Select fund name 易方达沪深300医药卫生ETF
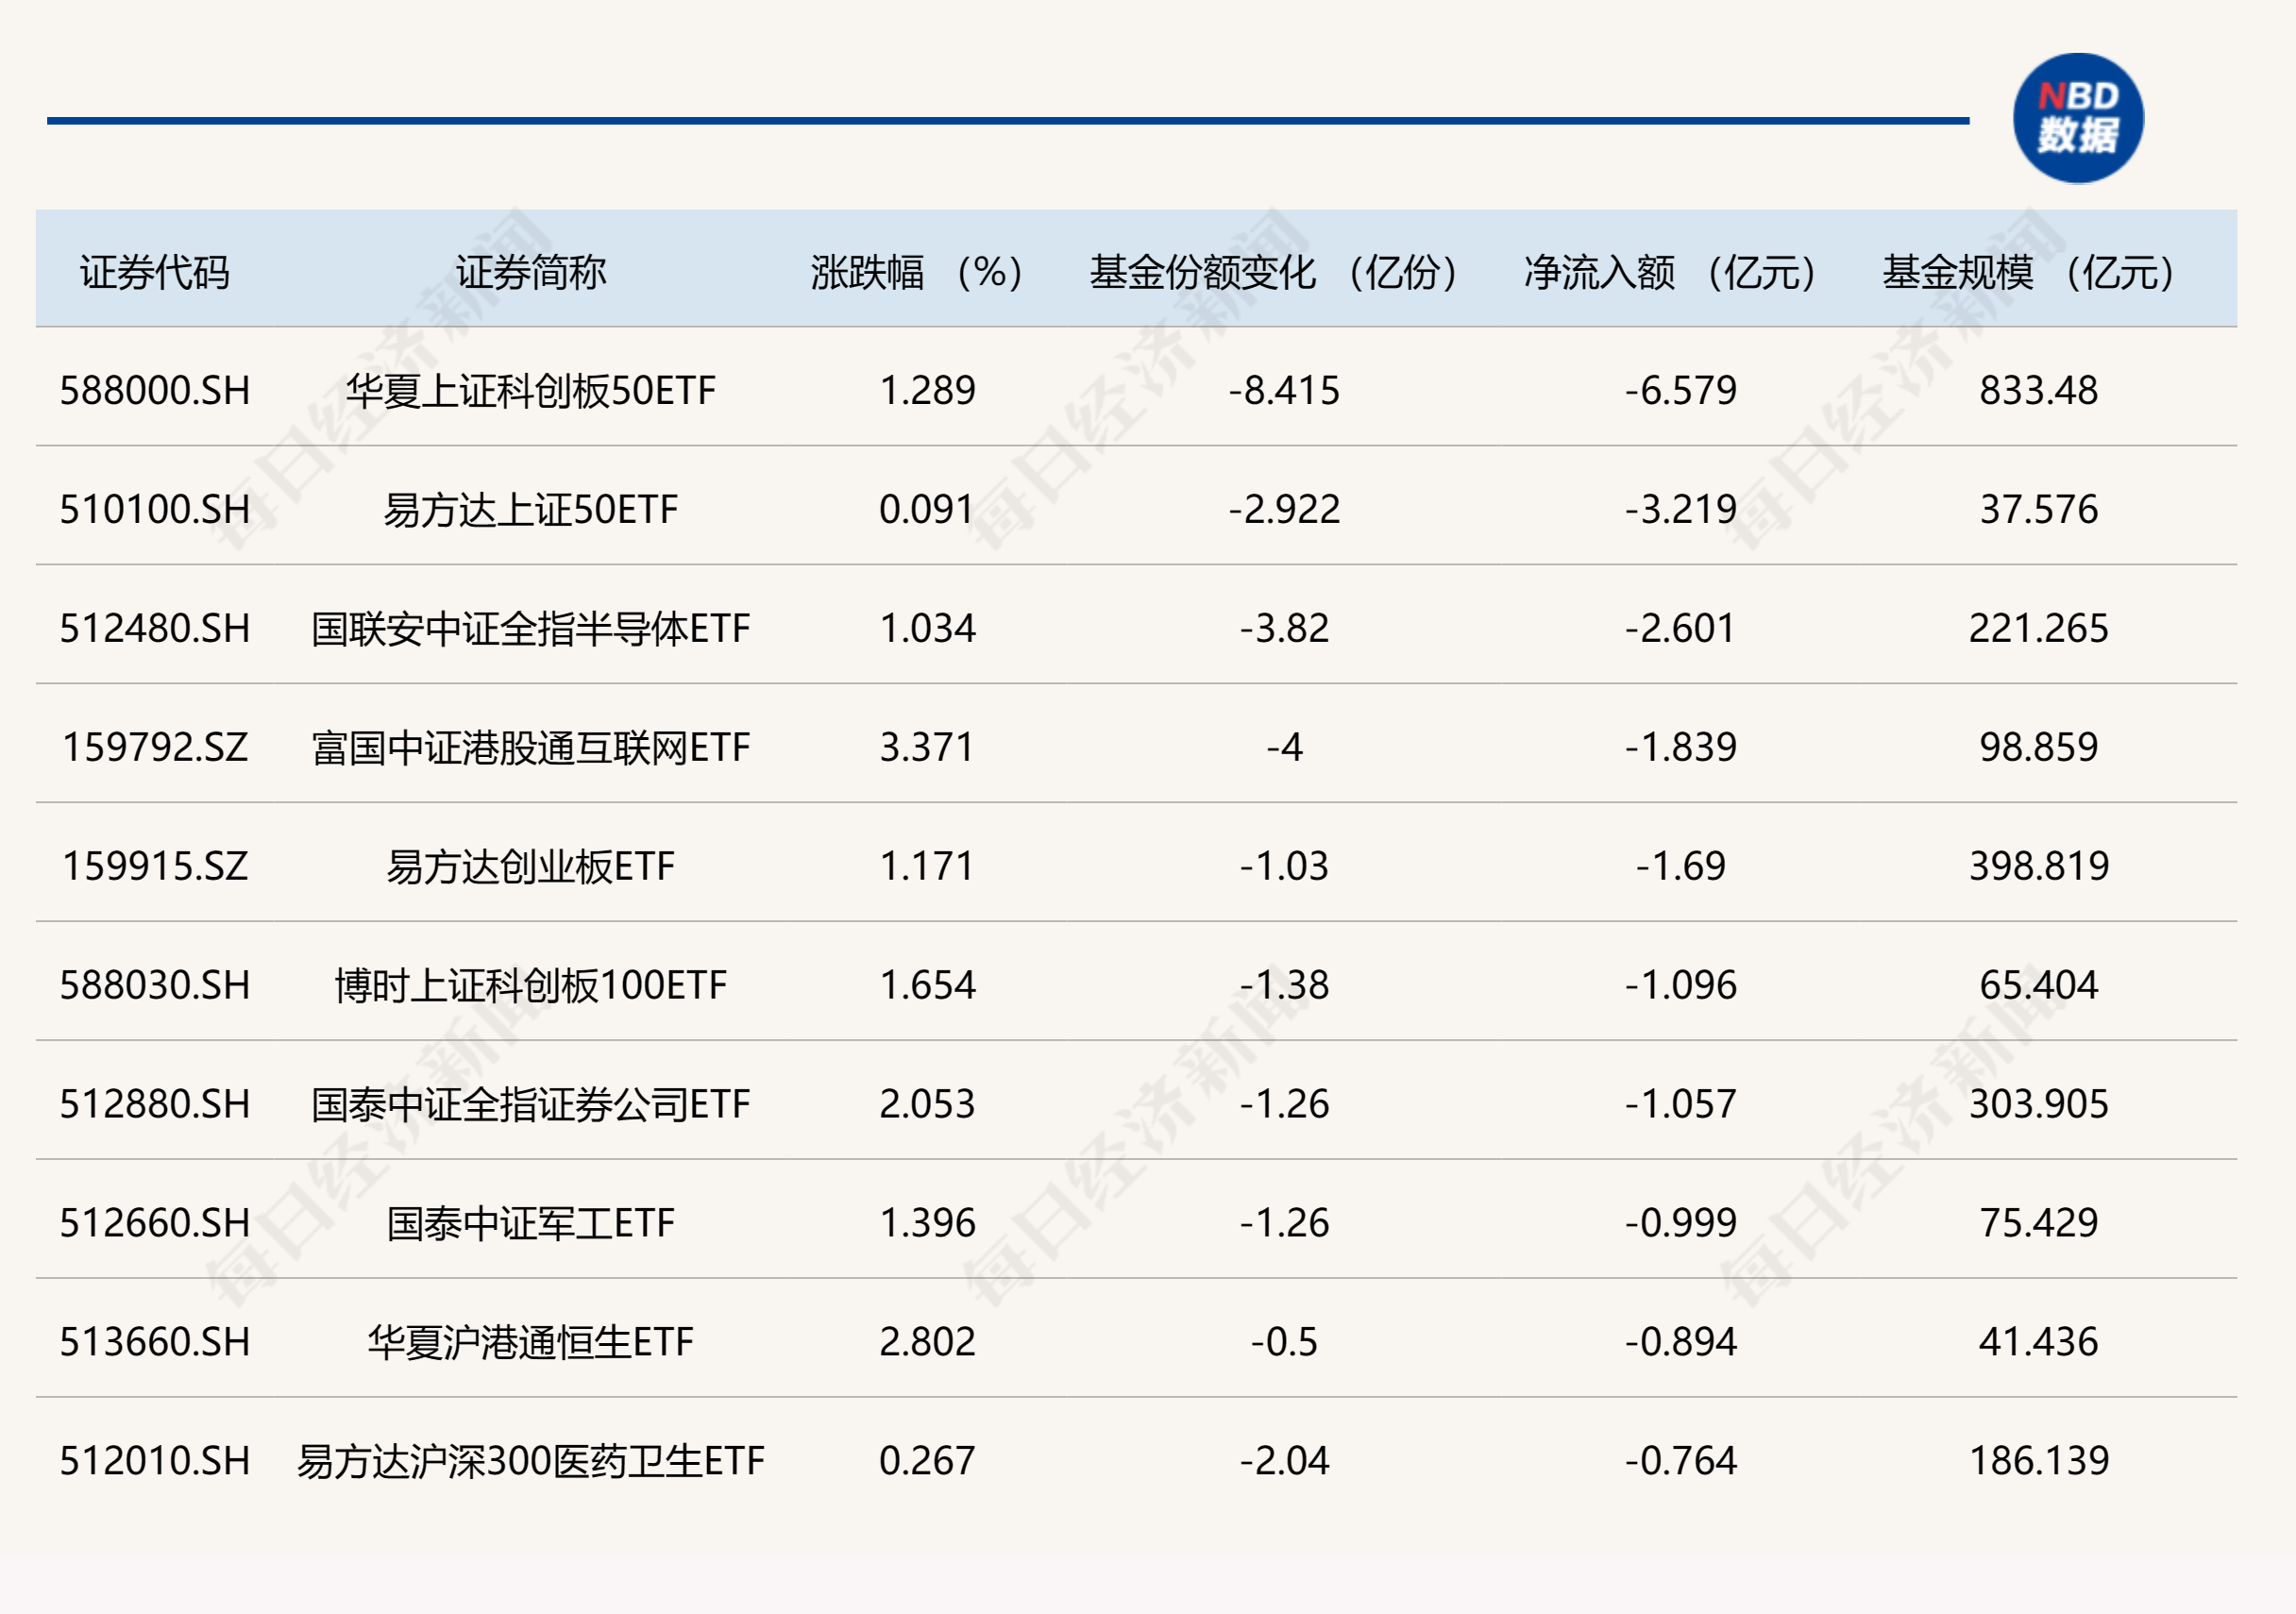Viewport: 2296px width, 1614px height. 531,1461
